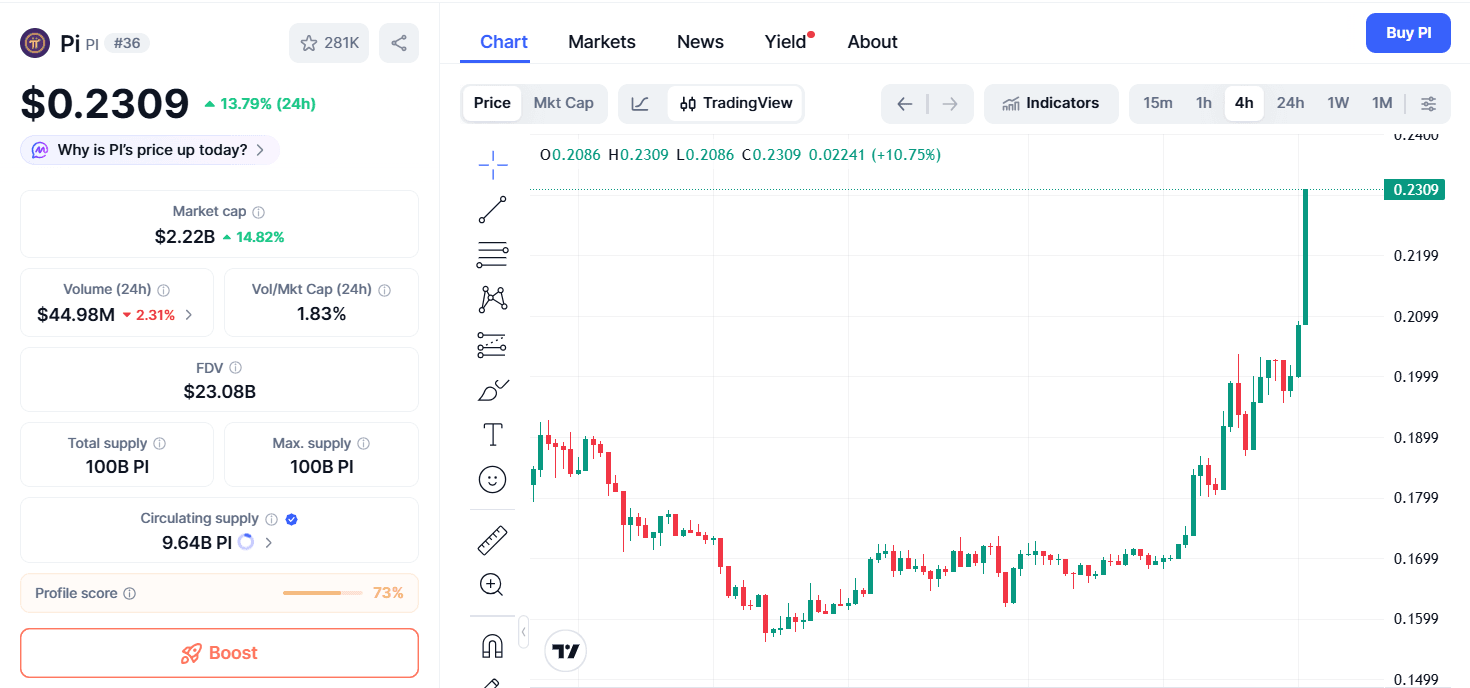Open the Markets tab
Image resolution: width=1470 pixels, height=688 pixels.
click(x=601, y=42)
